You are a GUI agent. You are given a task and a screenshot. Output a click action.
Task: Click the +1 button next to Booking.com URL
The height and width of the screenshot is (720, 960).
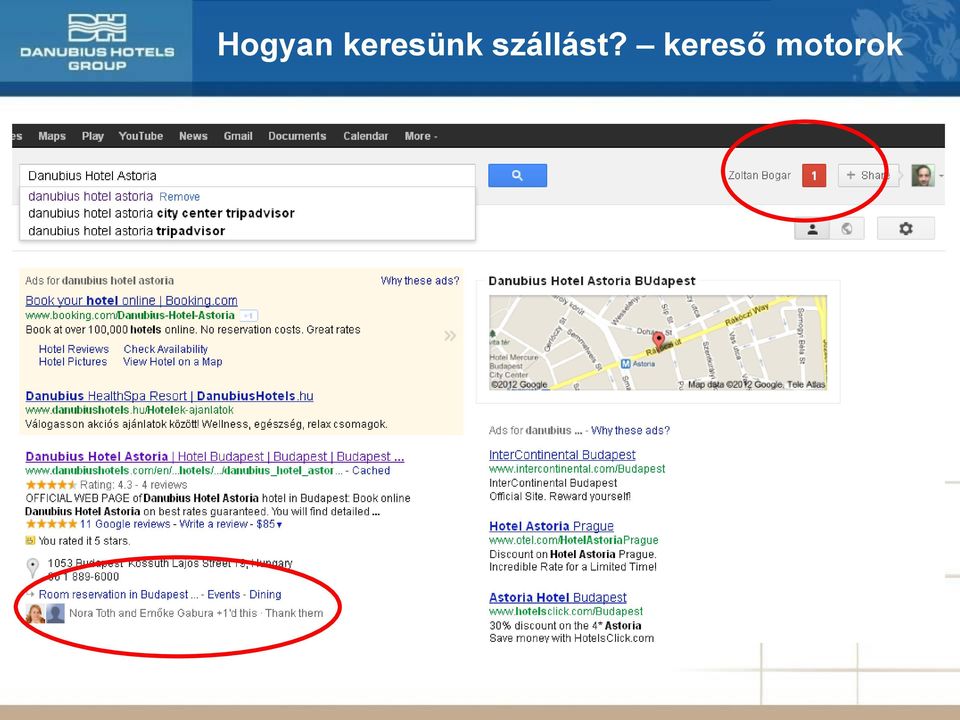(248, 316)
